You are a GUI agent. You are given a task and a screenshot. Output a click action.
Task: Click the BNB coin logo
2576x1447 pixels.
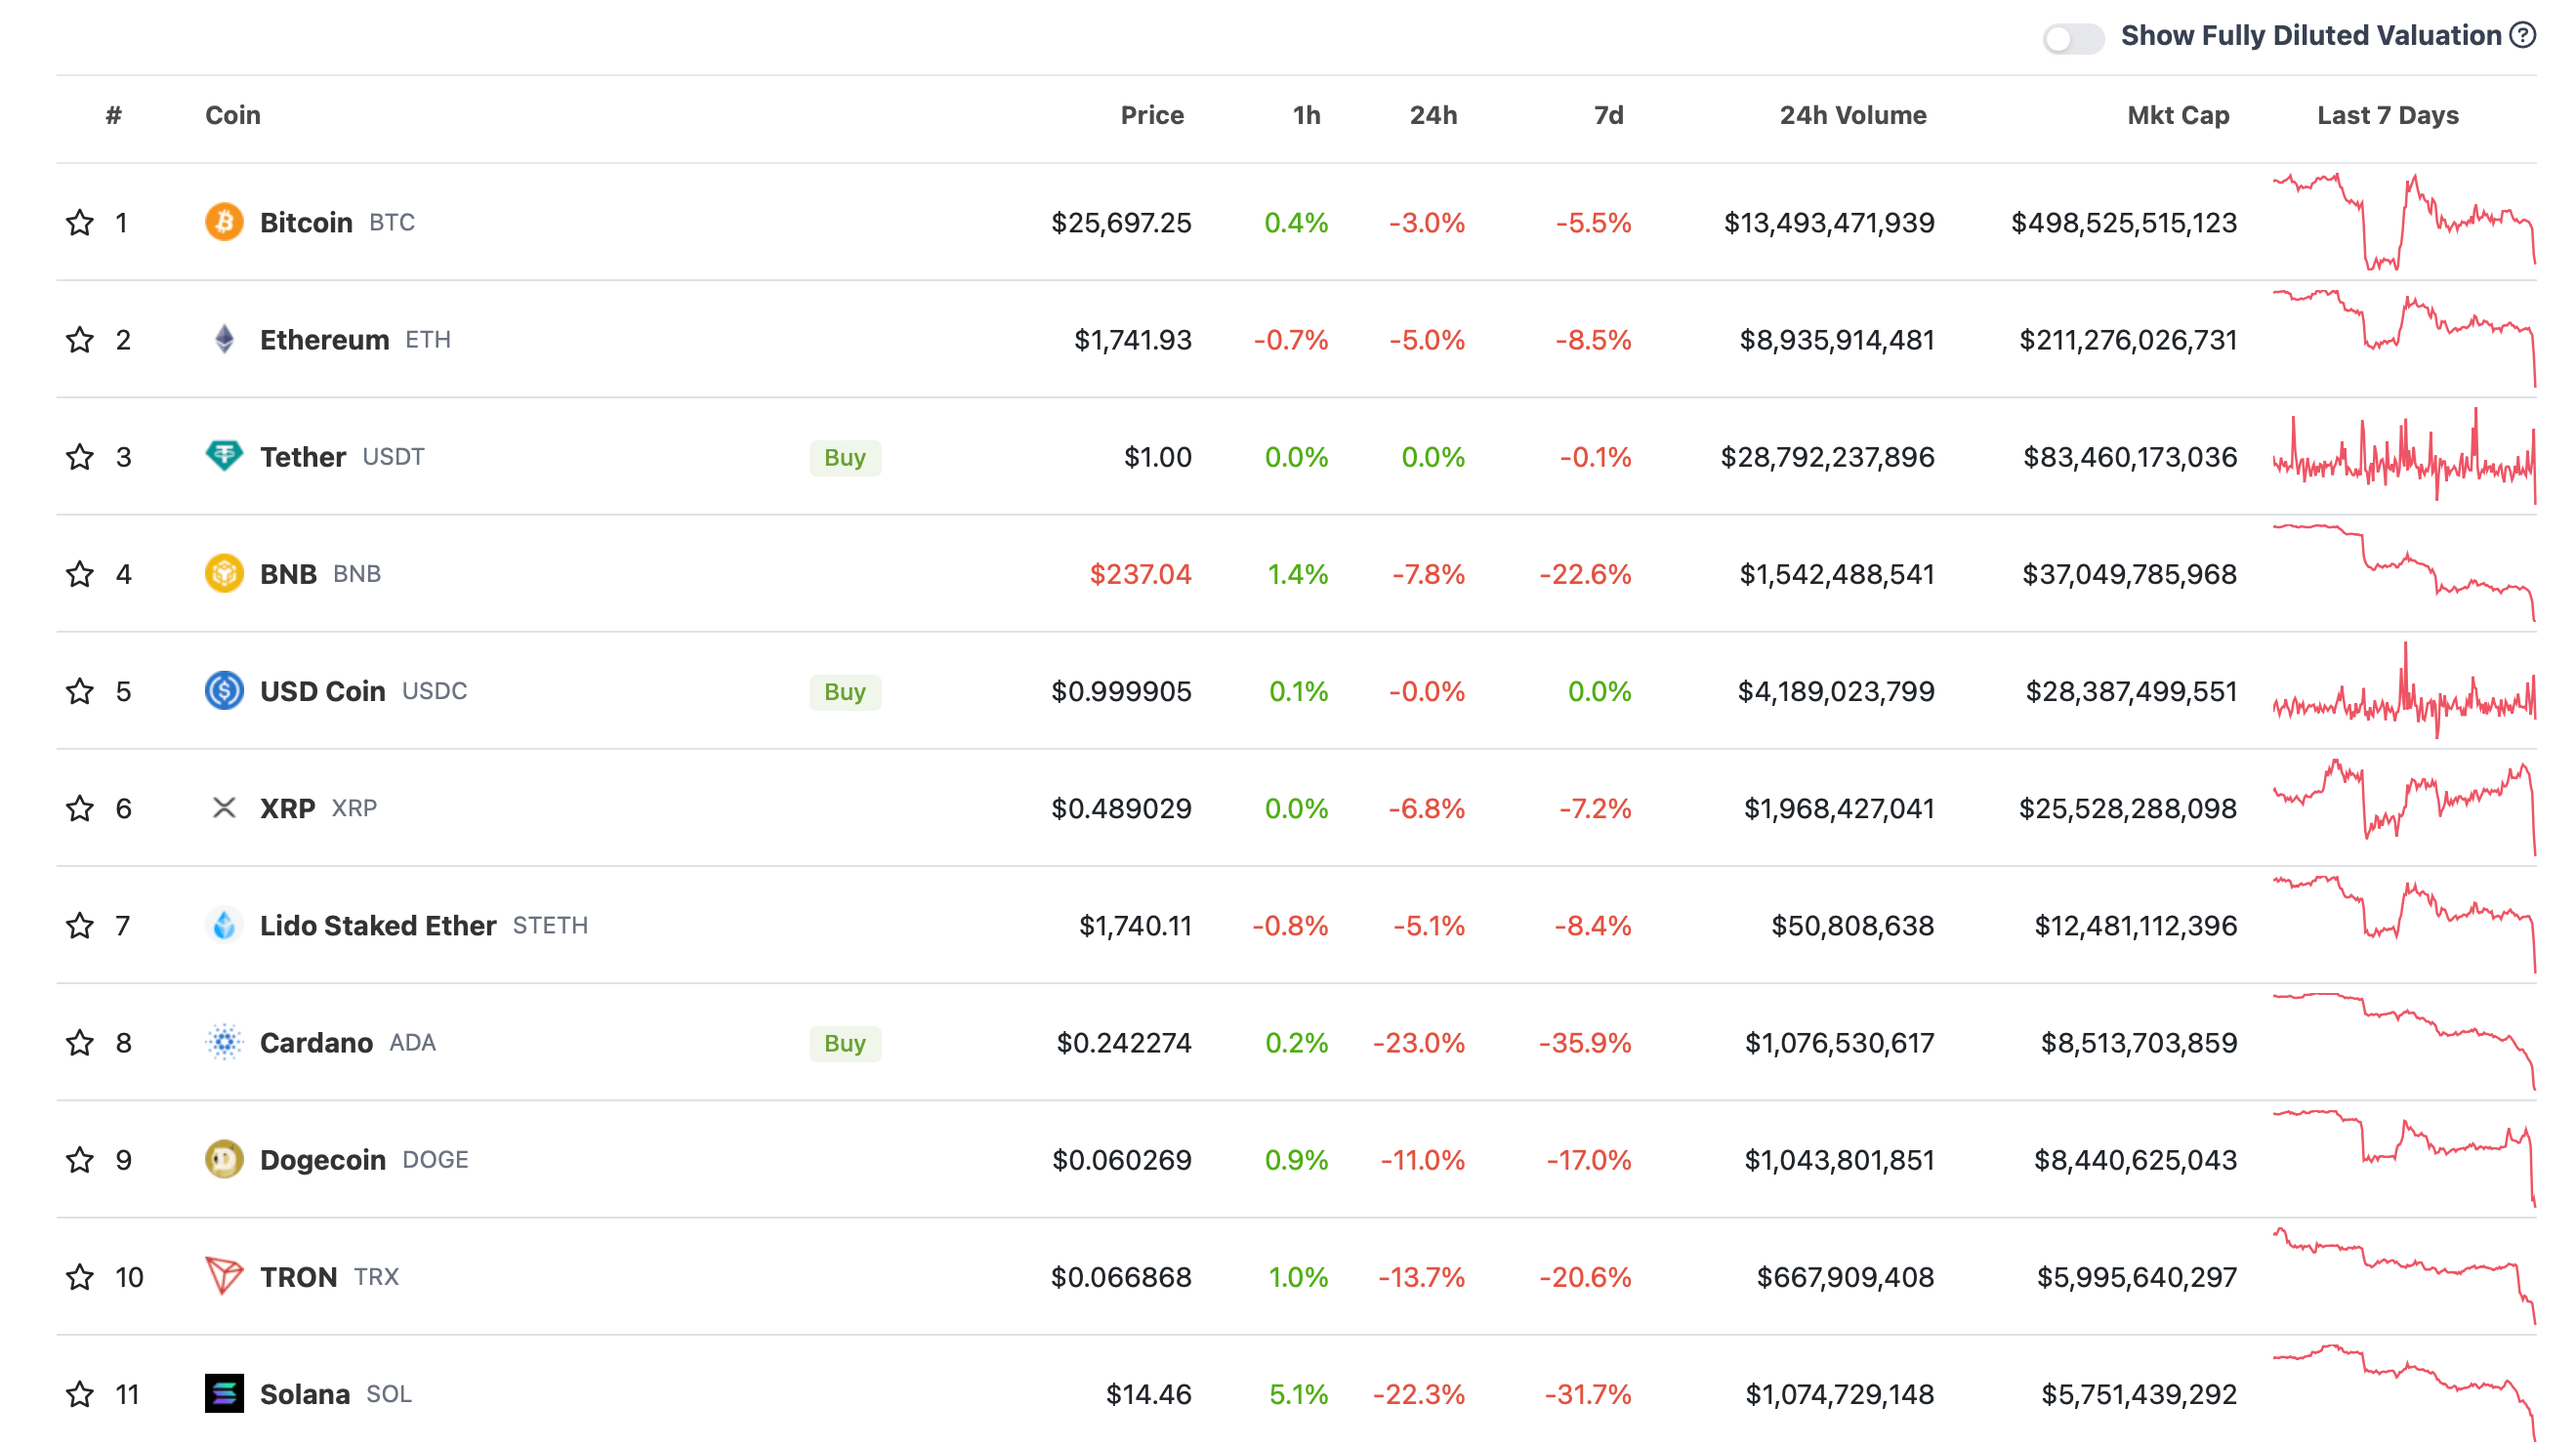coord(224,574)
